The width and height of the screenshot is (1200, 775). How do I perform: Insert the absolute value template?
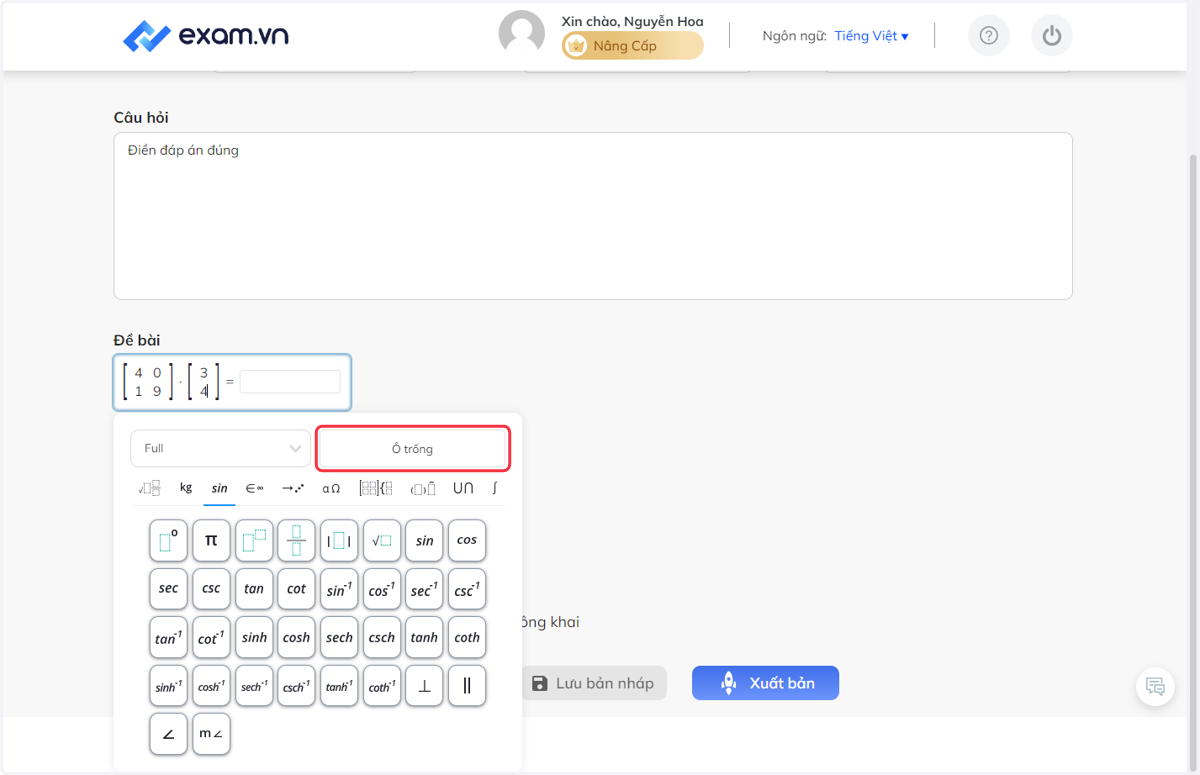pyautogui.click(x=339, y=540)
